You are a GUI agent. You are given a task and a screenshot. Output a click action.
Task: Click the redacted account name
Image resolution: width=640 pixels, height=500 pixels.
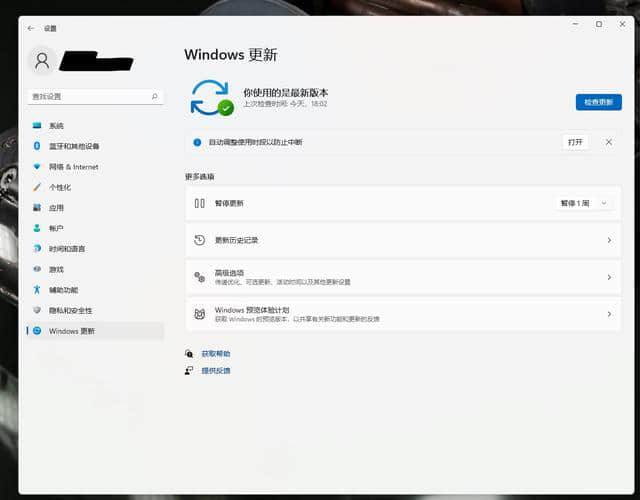[x=97, y=61]
